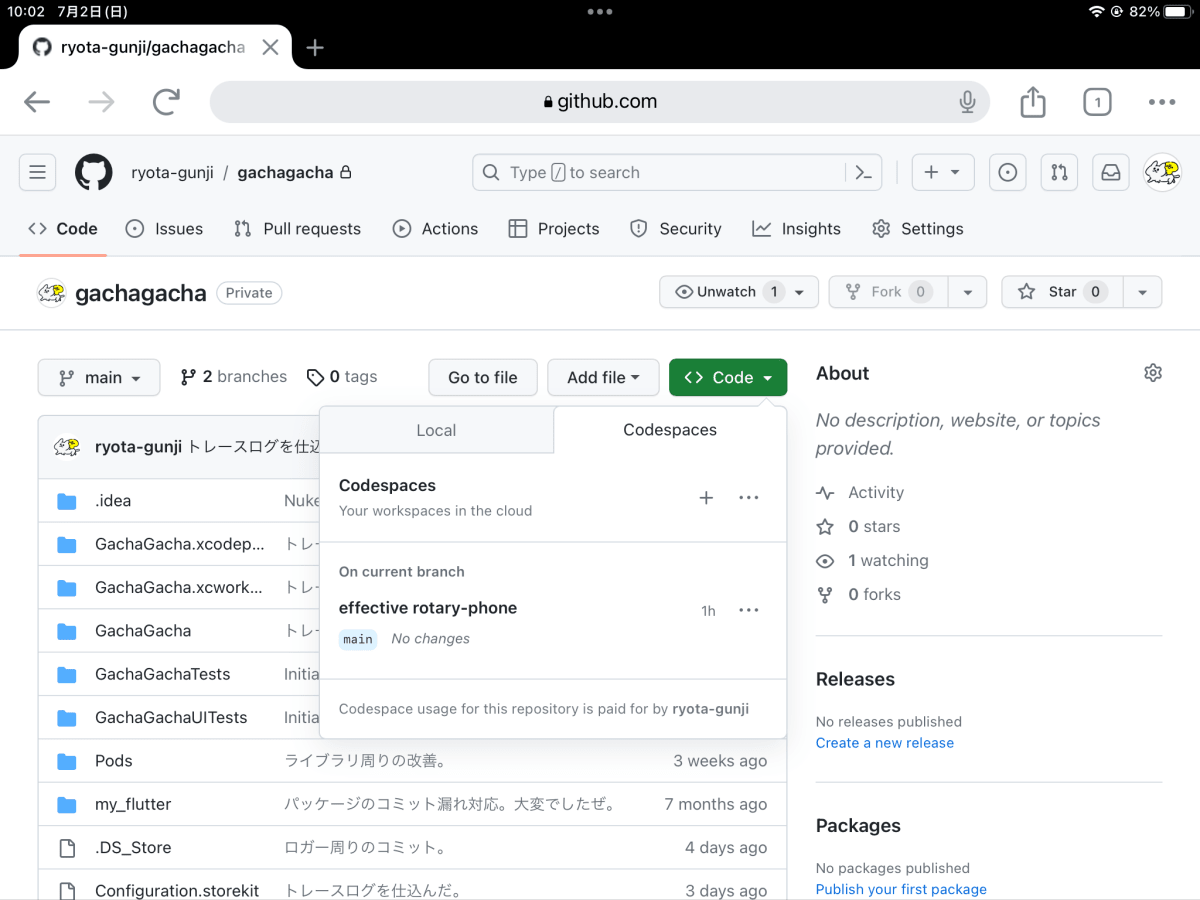Show the browser tab overview
Image resolution: width=1200 pixels, height=900 pixels.
tap(1097, 102)
